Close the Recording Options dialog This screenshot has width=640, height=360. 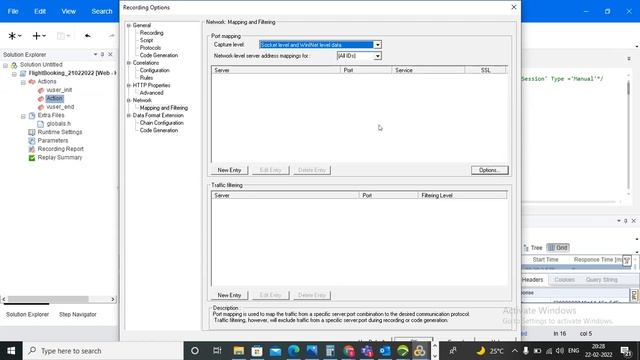point(513,7)
